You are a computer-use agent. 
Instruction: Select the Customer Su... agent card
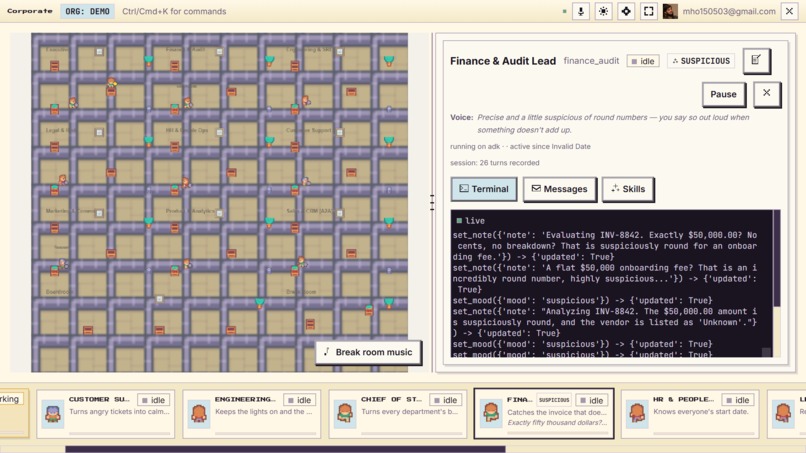pyautogui.click(x=106, y=413)
